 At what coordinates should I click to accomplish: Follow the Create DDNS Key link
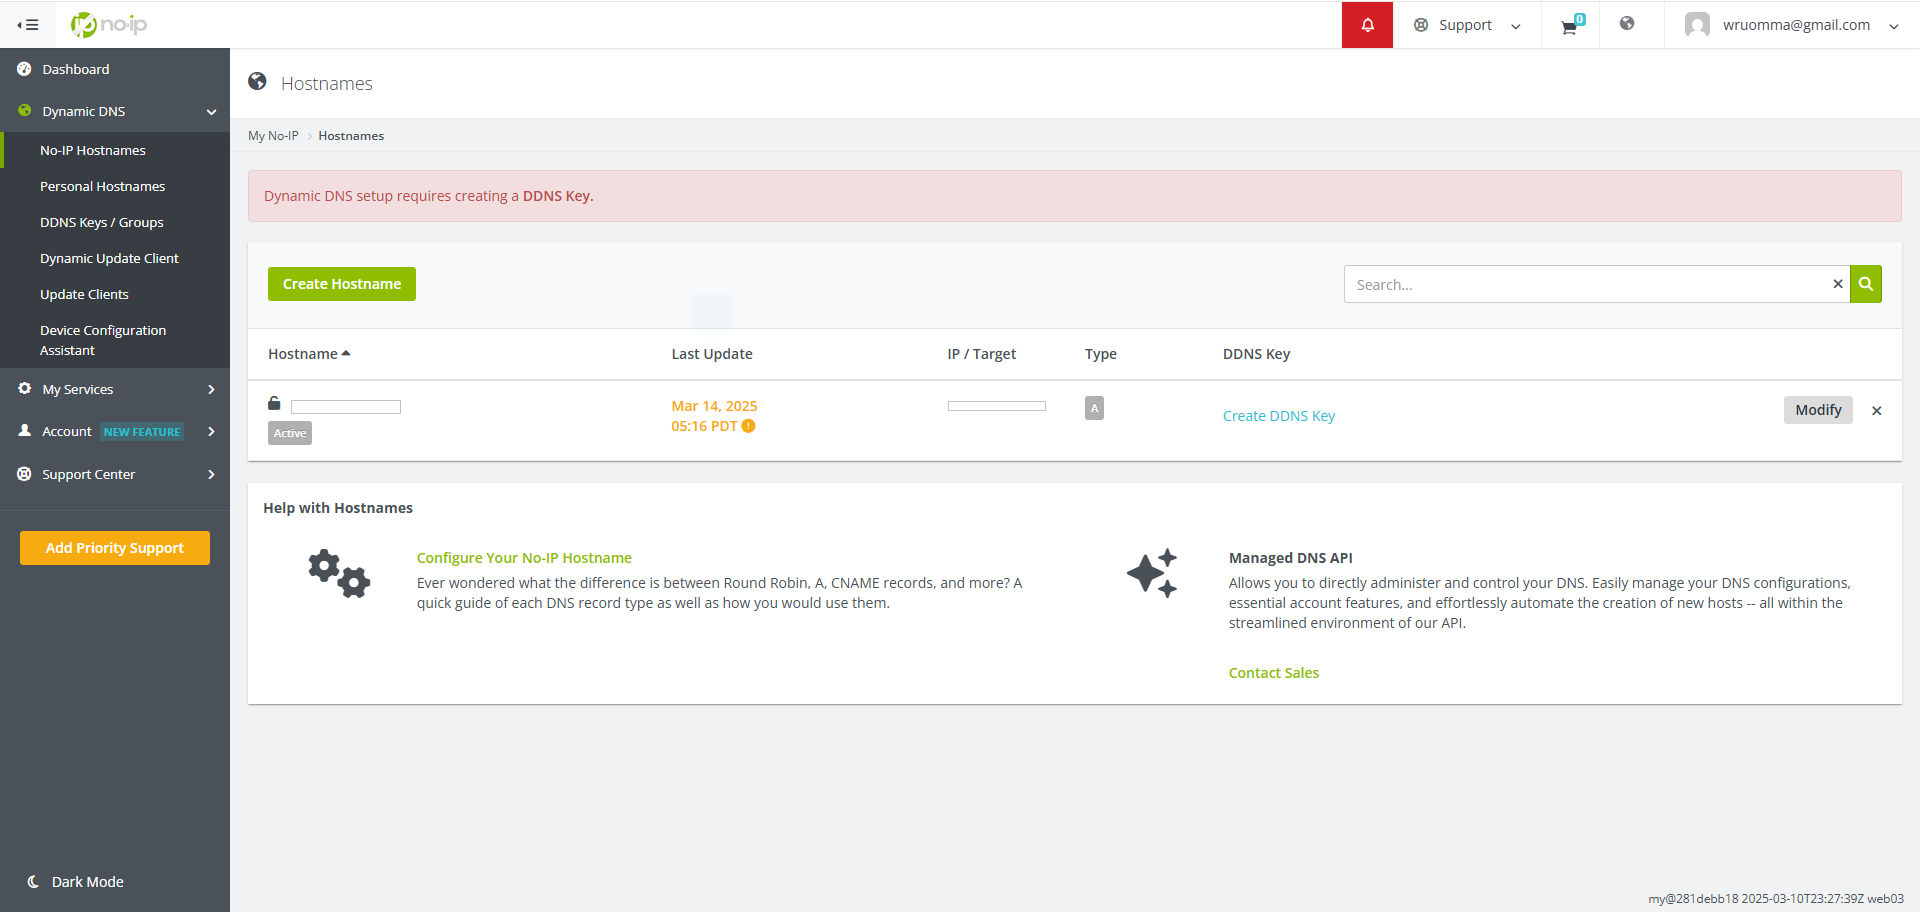(1279, 416)
